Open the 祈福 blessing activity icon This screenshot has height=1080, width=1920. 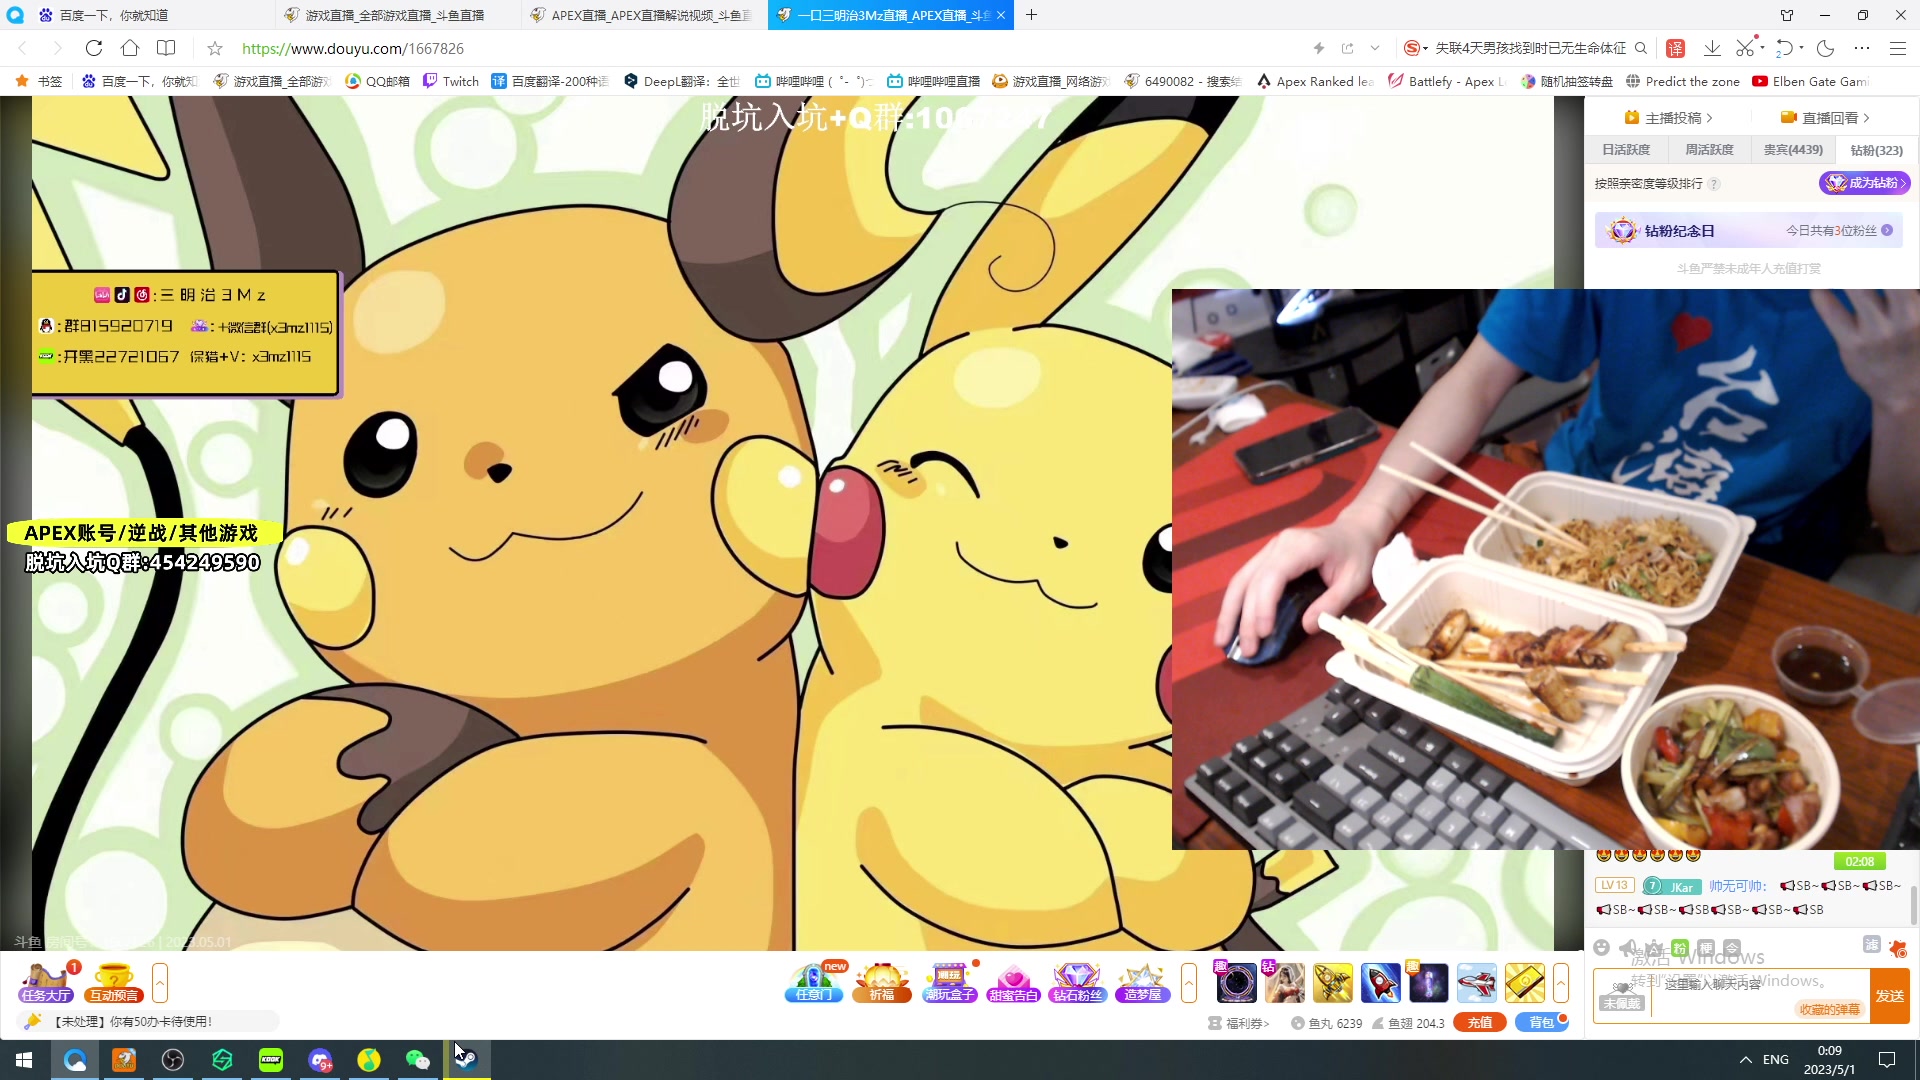point(881,982)
